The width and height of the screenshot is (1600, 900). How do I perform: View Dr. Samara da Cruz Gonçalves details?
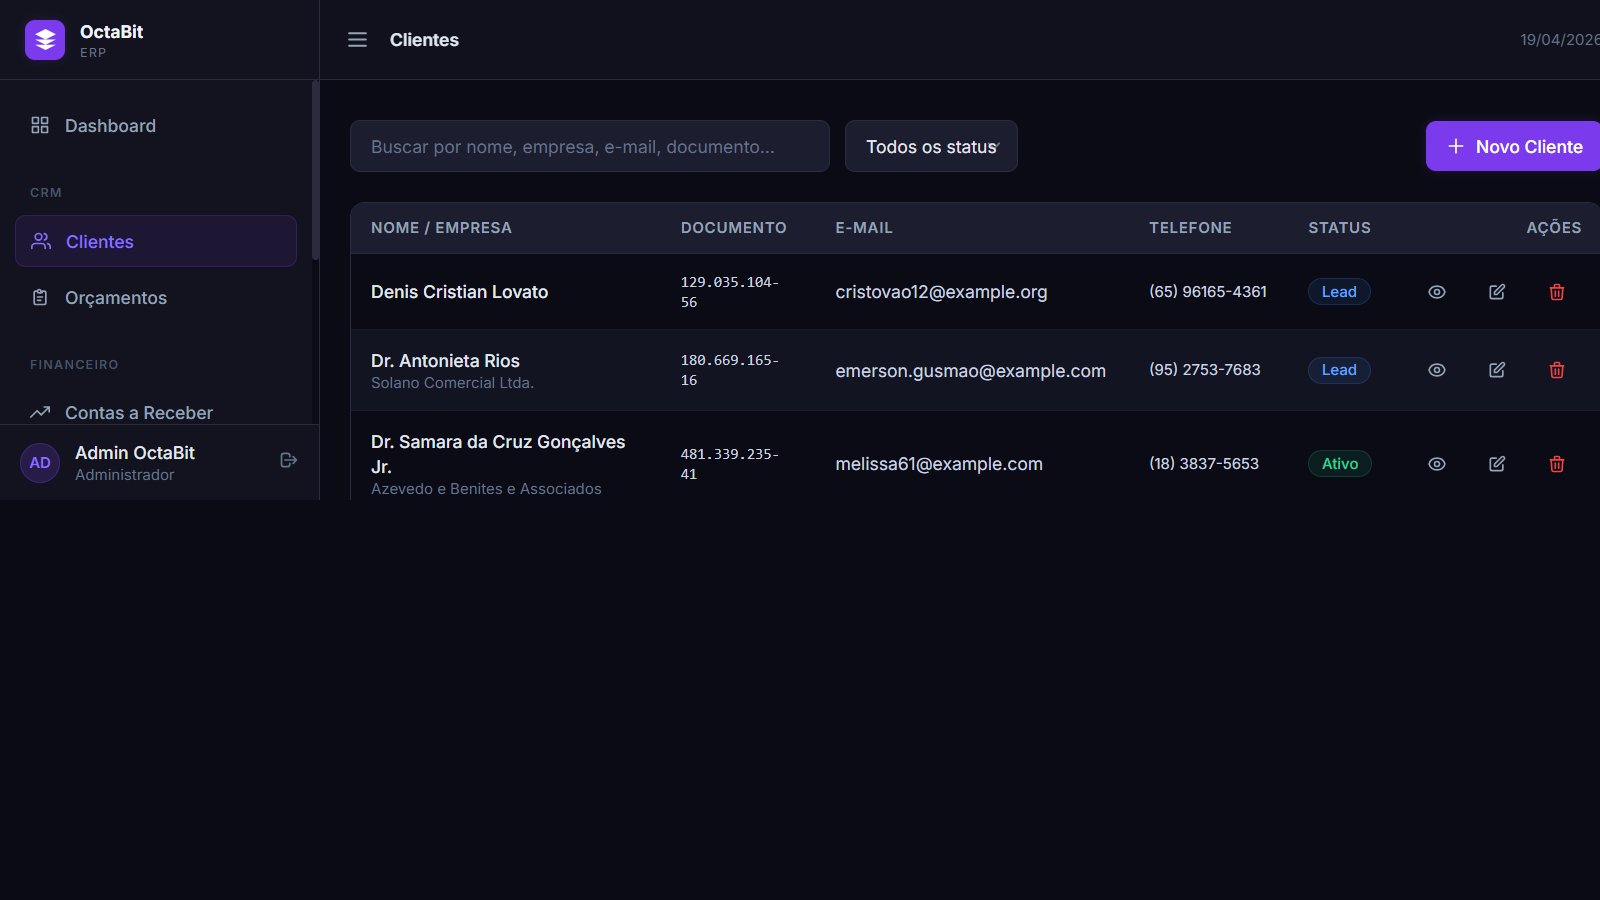point(1437,464)
